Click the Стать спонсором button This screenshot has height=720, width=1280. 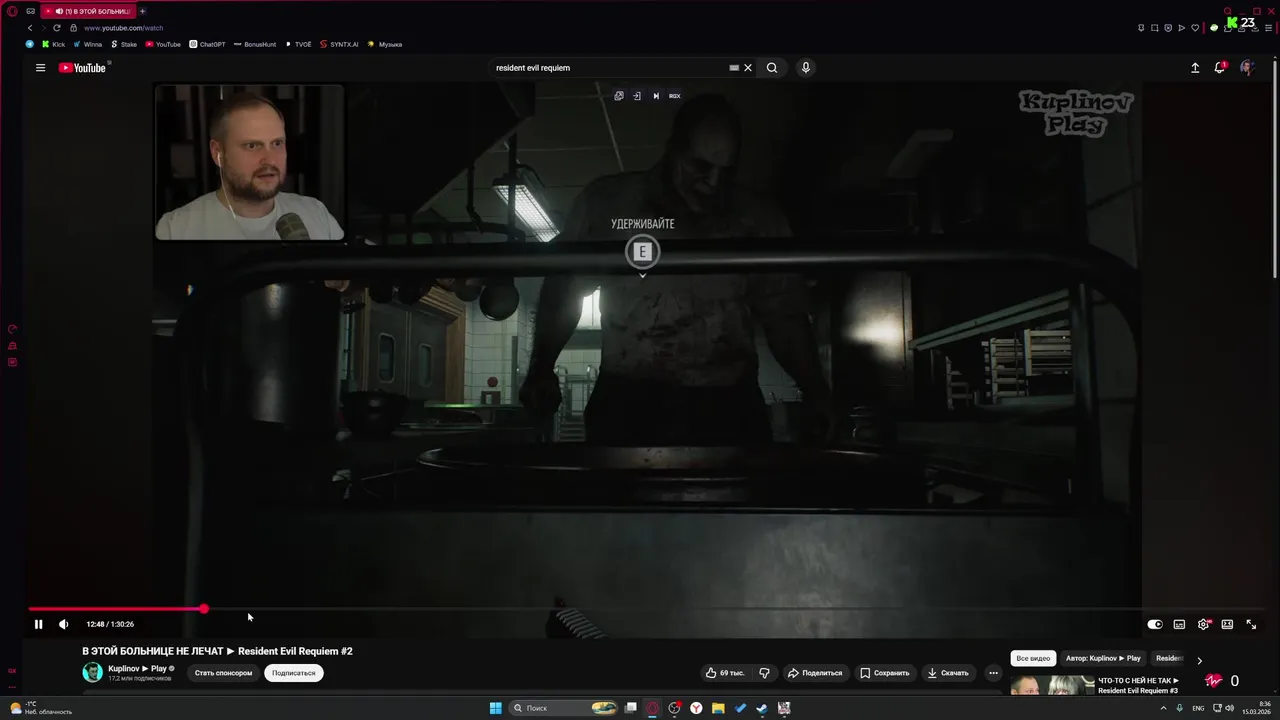click(x=223, y=673)
